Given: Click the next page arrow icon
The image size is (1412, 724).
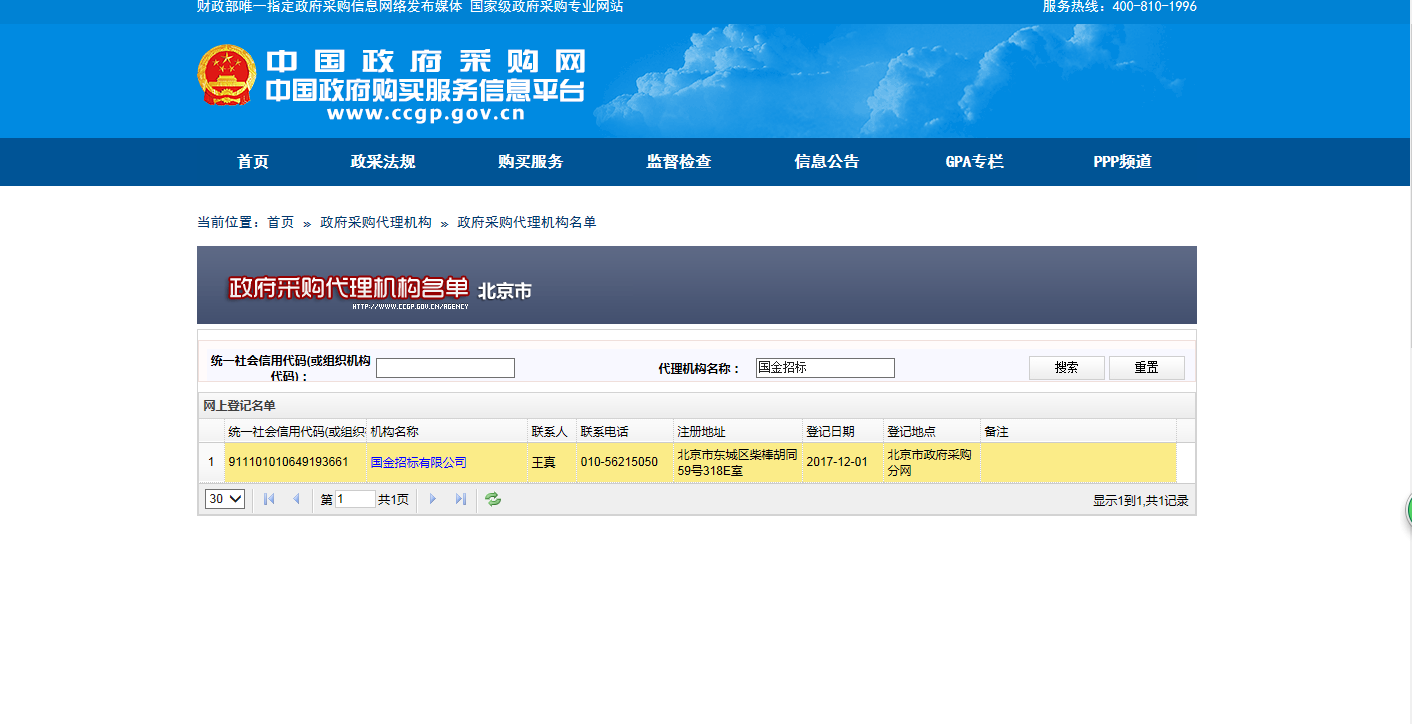Looking at the screenshot, I should (433, 499).
